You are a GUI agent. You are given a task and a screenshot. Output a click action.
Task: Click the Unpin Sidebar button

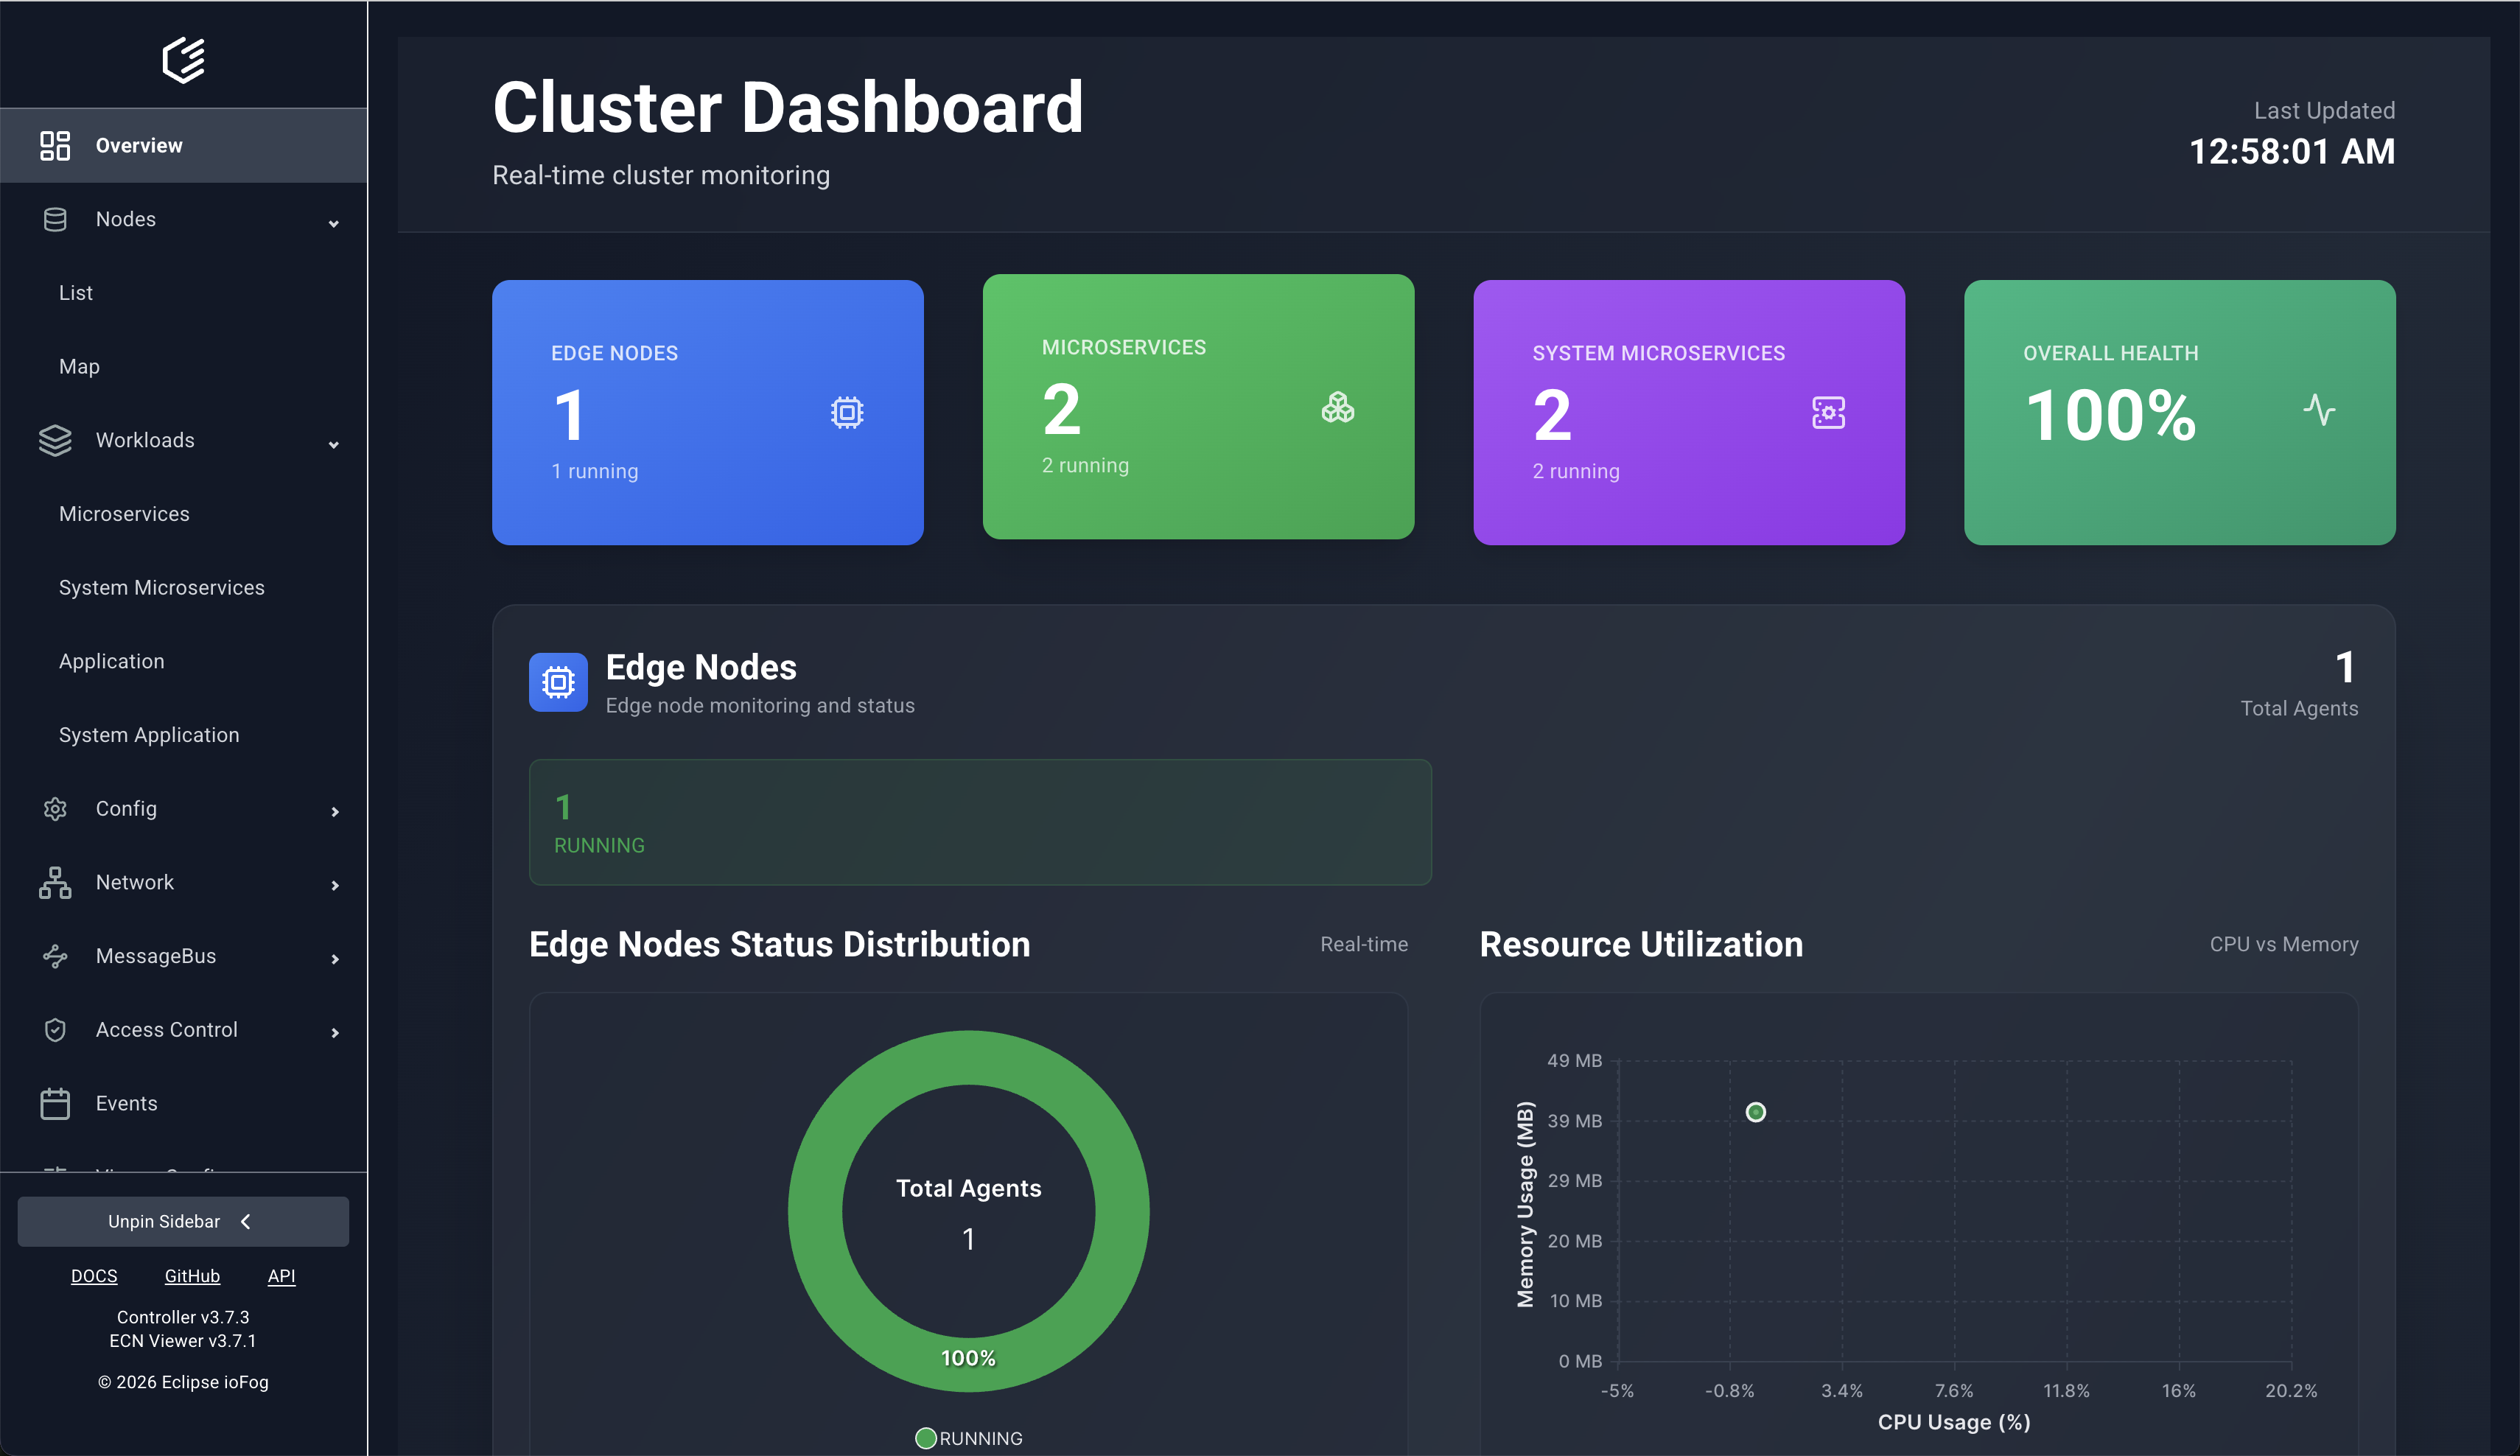coord(183,1221)
